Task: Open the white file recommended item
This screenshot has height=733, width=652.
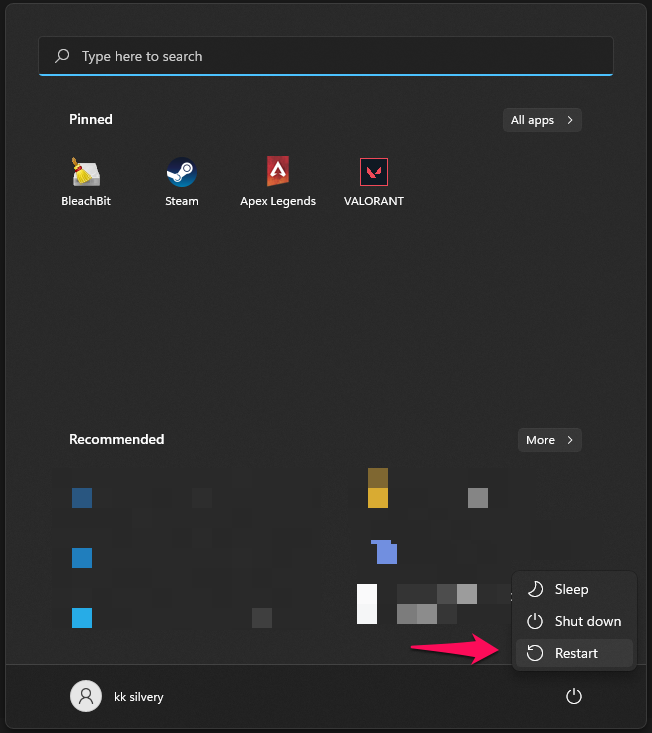Action: pos(367,604)
